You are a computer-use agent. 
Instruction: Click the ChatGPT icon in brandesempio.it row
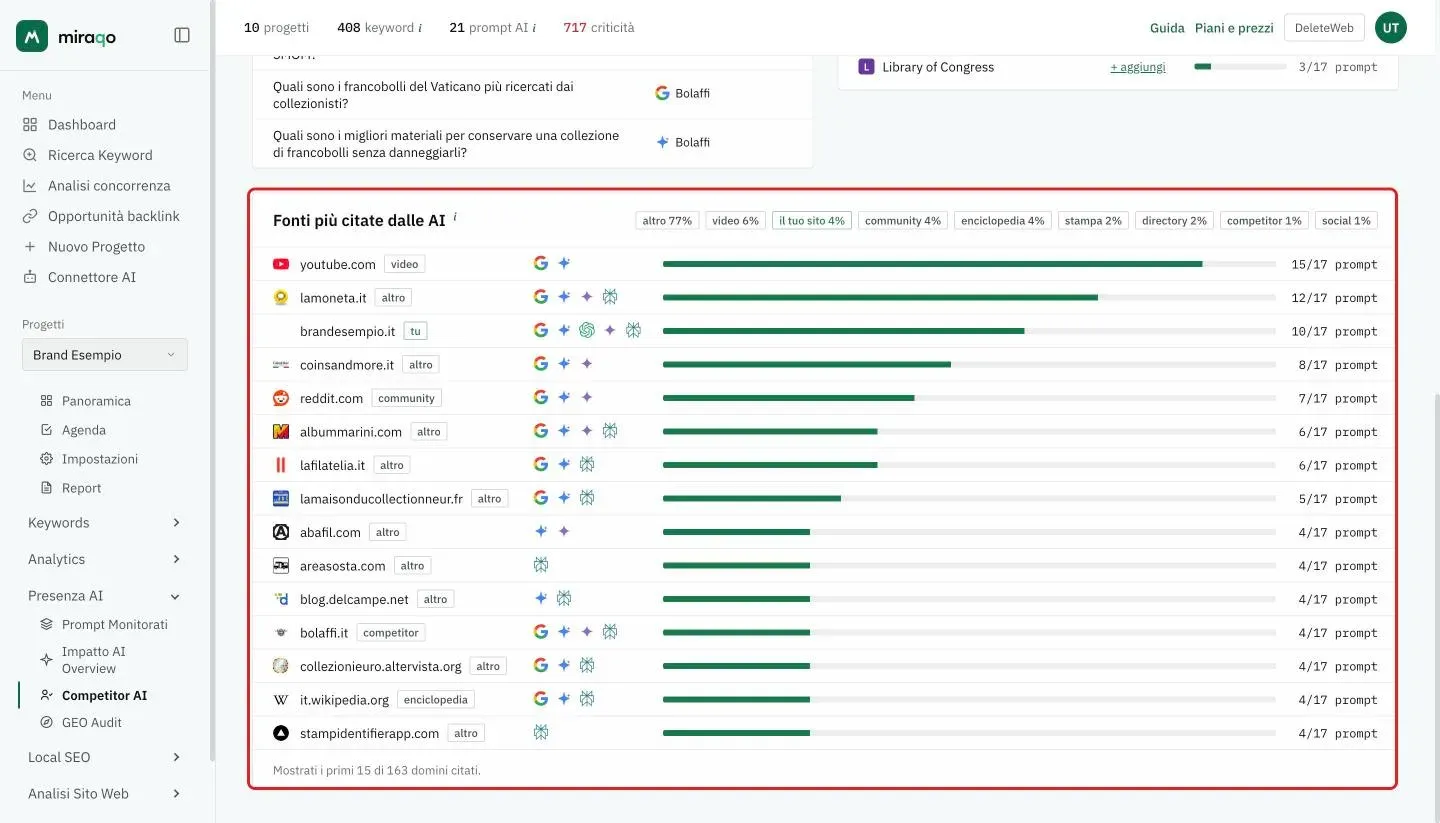tap(587, 331)
